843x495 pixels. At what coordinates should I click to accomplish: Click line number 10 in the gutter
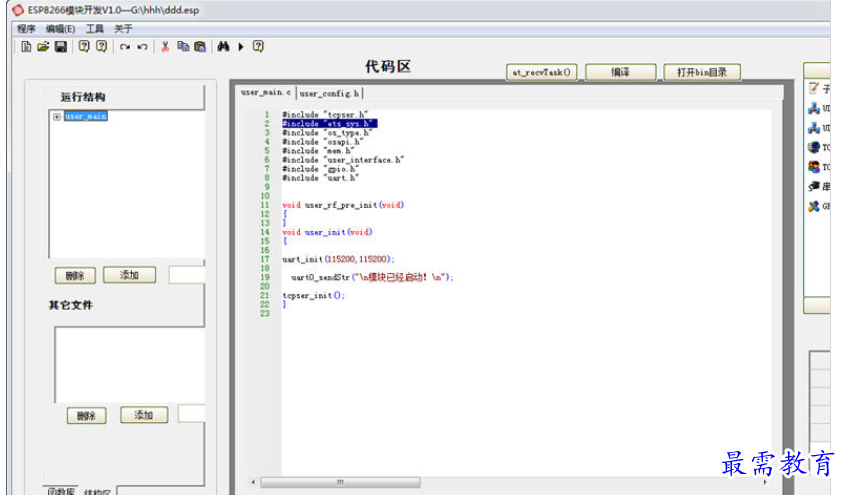coord(265,196)
